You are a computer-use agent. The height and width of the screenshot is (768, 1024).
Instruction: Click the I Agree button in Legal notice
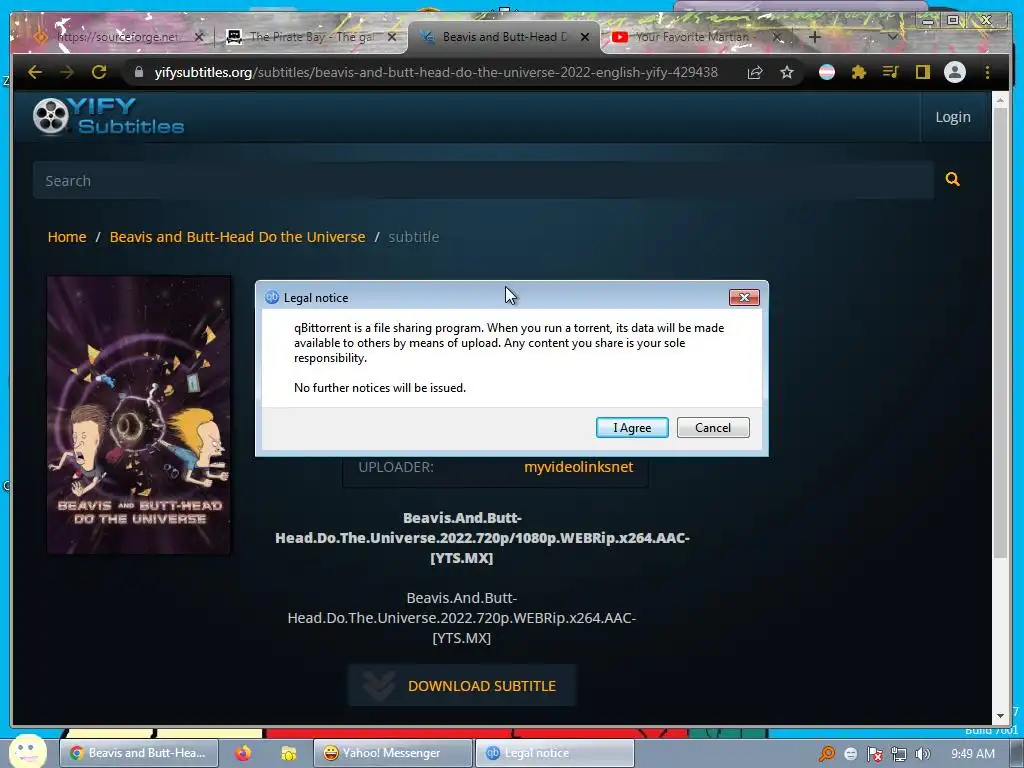pyautogui.click(x=632, y=428)
